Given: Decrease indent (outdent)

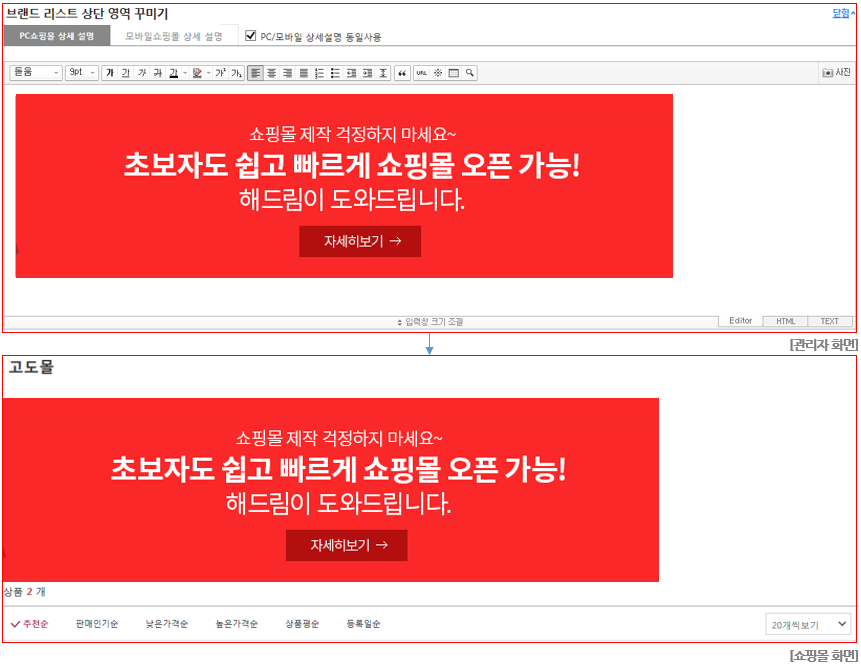Looking at the screenshot, I should pos(351,72).
